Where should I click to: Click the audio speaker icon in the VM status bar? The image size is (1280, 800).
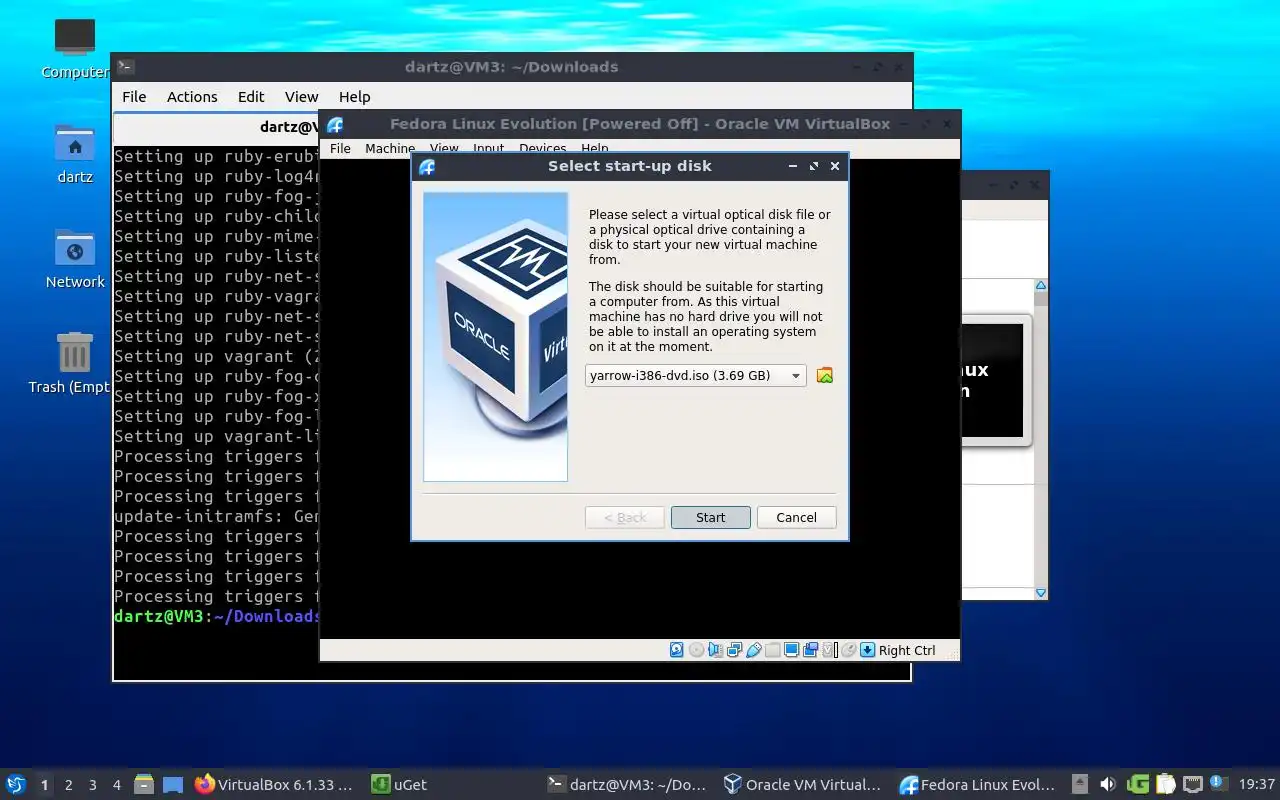coord(715,650)
